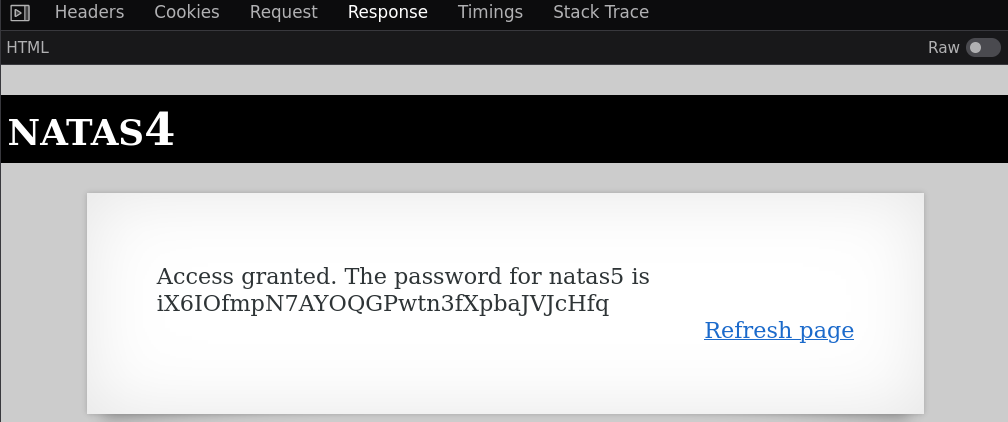
Task: Click the Access granted message line
Action: tap(403, 277)
